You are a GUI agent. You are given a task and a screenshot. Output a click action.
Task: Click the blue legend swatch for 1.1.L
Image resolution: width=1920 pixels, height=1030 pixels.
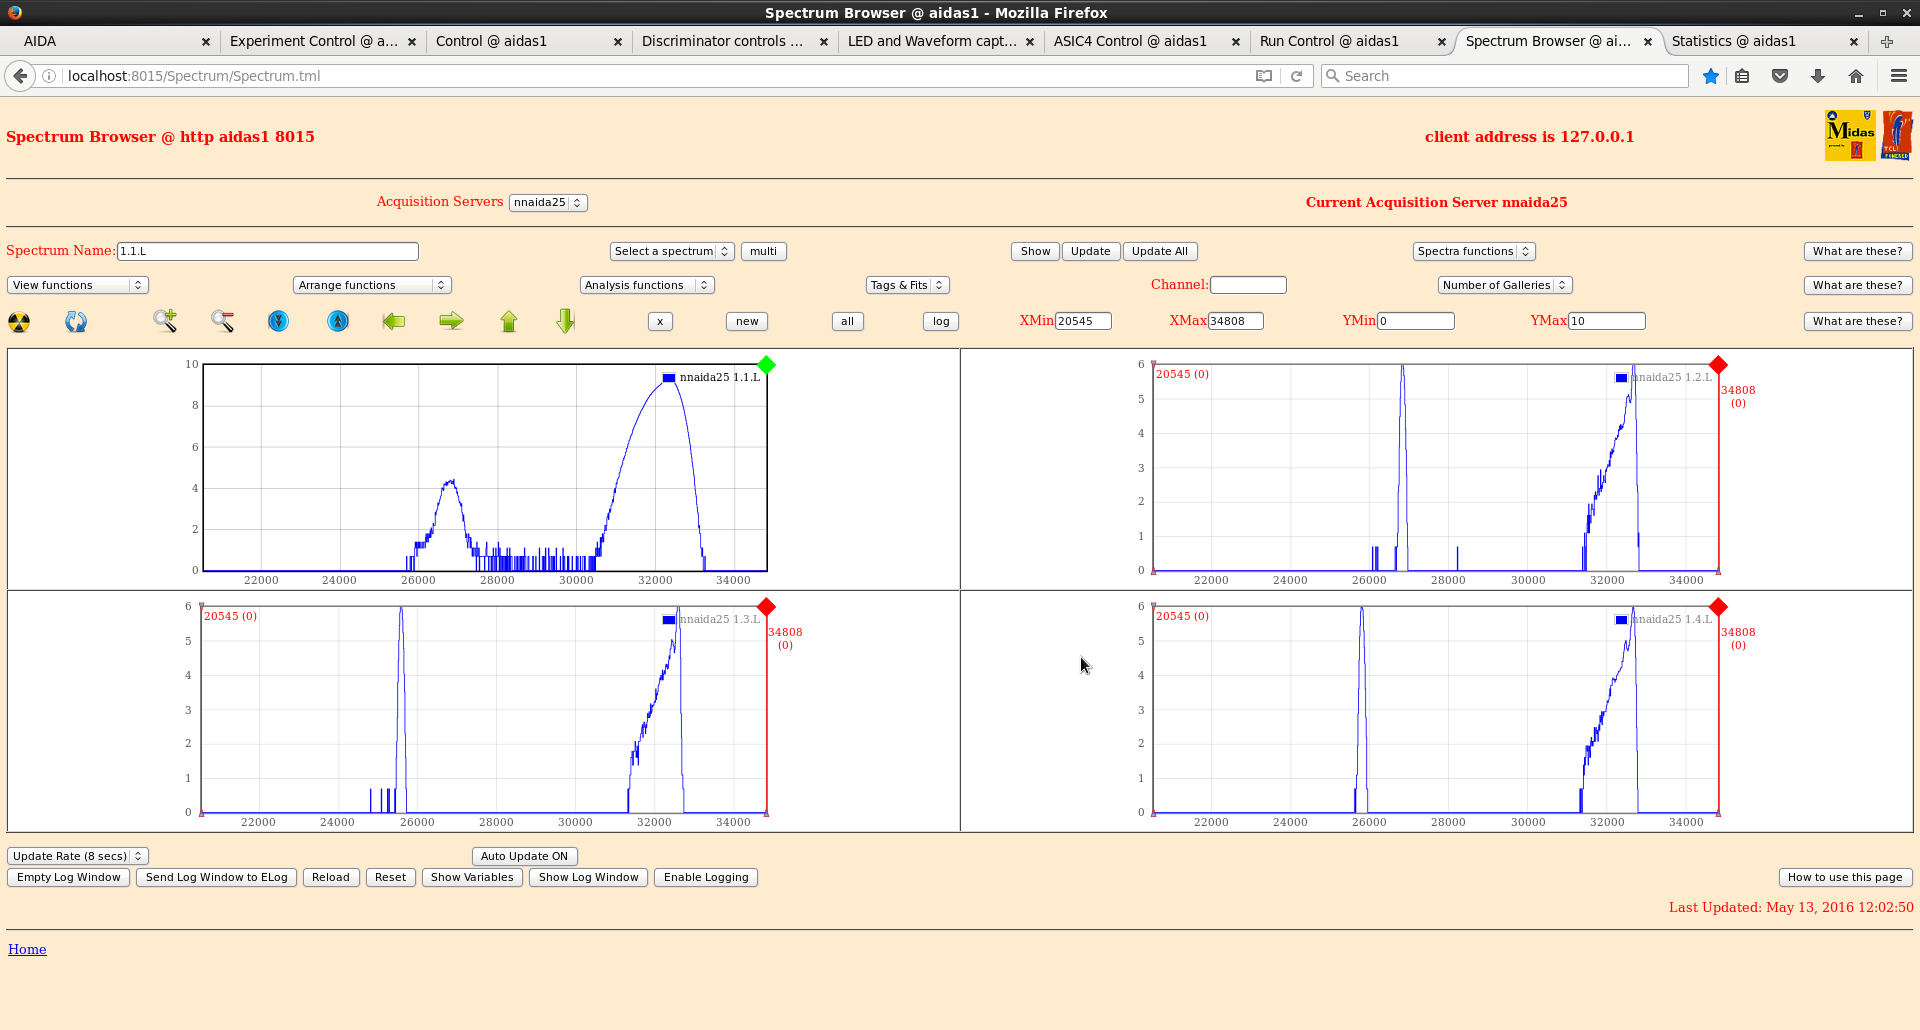pyautogui.click(x=669, y=378)
